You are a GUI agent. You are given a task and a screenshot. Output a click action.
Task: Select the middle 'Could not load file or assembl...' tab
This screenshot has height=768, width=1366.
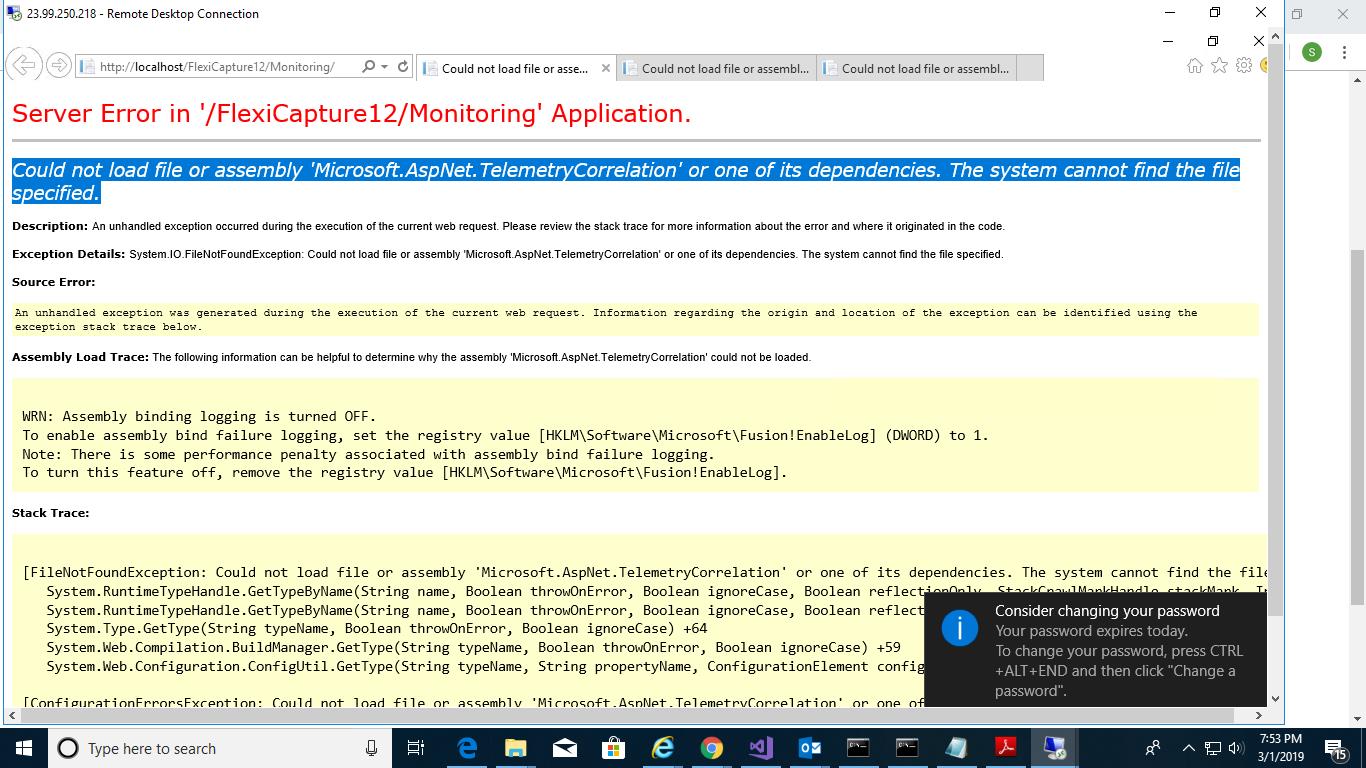click(716, 68)
